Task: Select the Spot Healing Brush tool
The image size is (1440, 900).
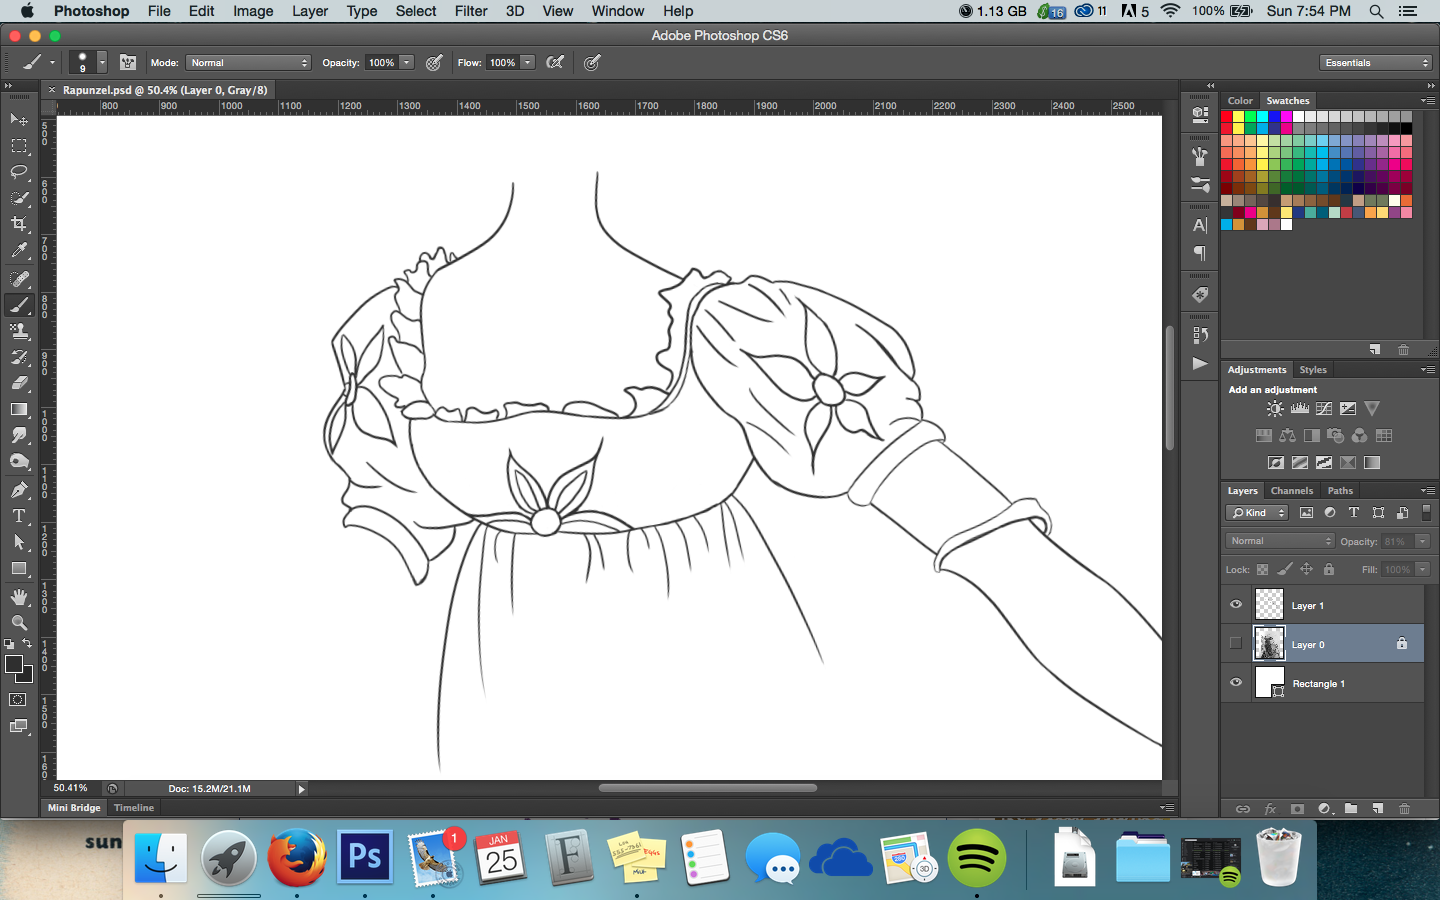Action: coord(19,279)
